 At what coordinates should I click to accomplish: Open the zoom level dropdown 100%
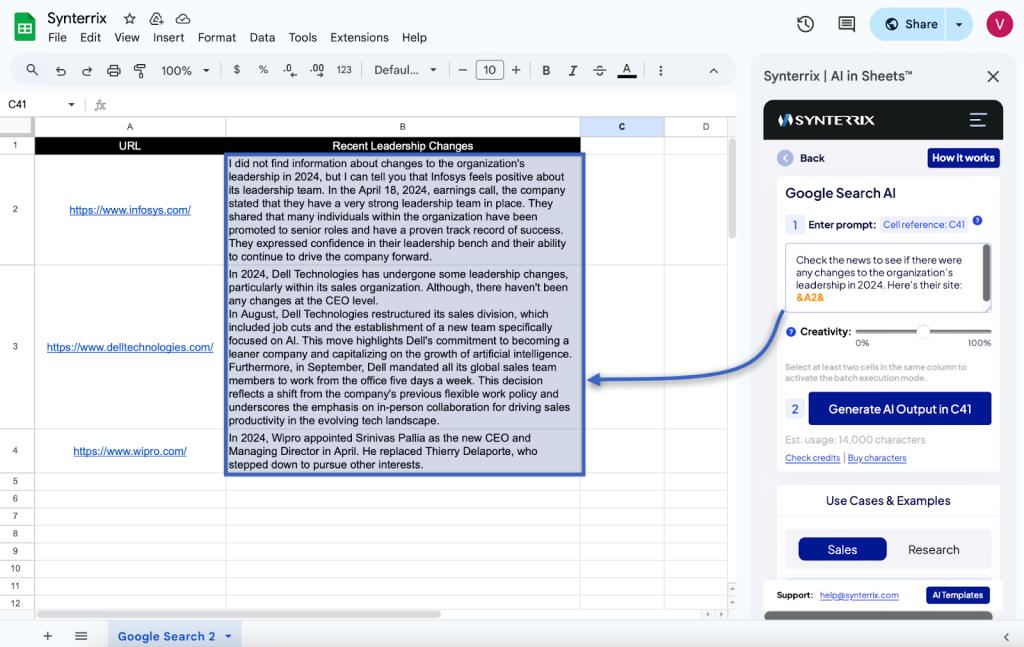pyautogui.click(x=185, y=71)
